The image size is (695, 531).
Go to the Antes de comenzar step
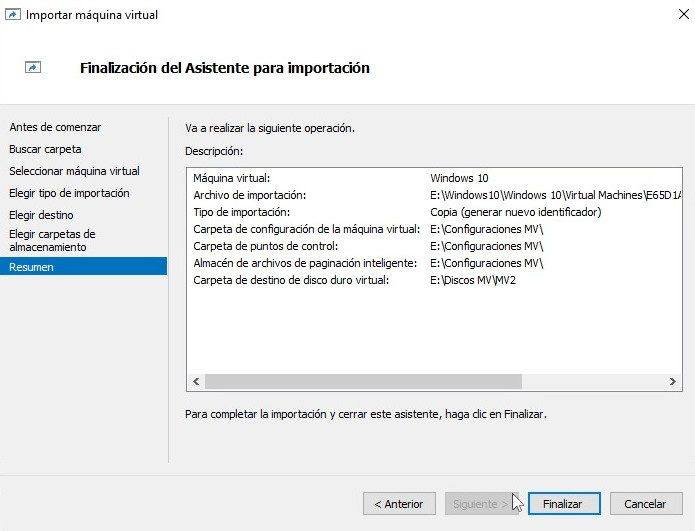coord(55,127)
